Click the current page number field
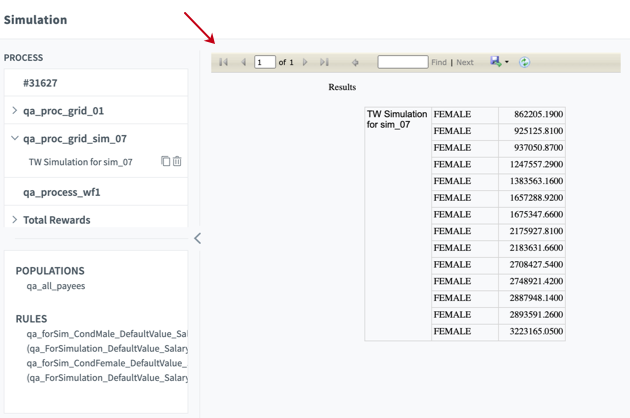This screenshot has height=418, width=630. coord(265,62)
